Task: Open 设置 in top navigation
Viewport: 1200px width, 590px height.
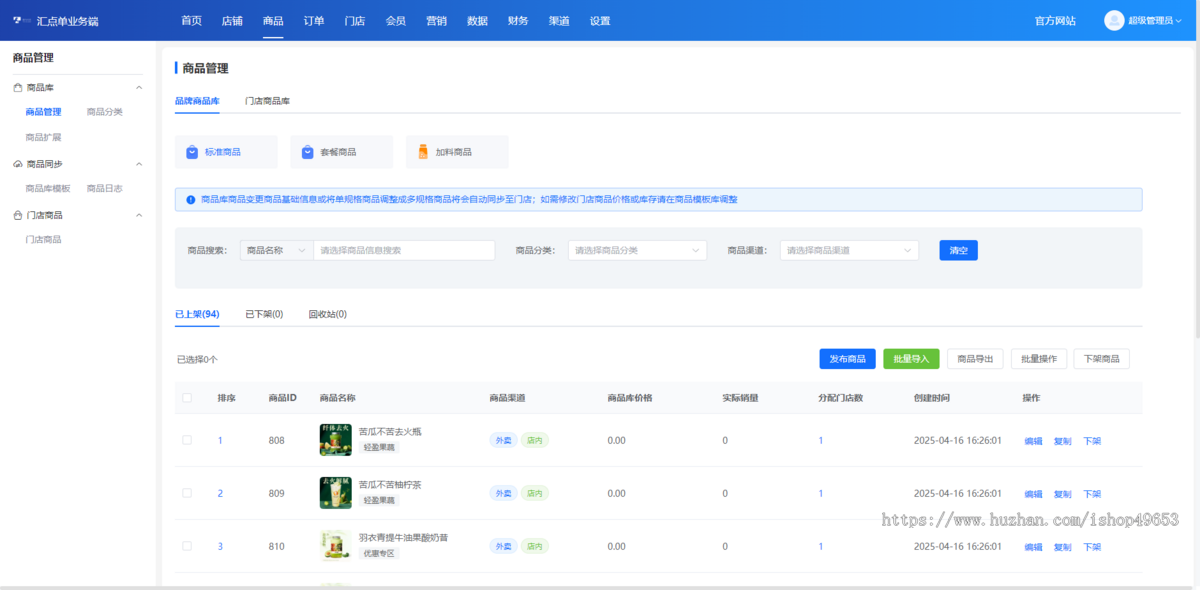Action: tap(600, 21)
